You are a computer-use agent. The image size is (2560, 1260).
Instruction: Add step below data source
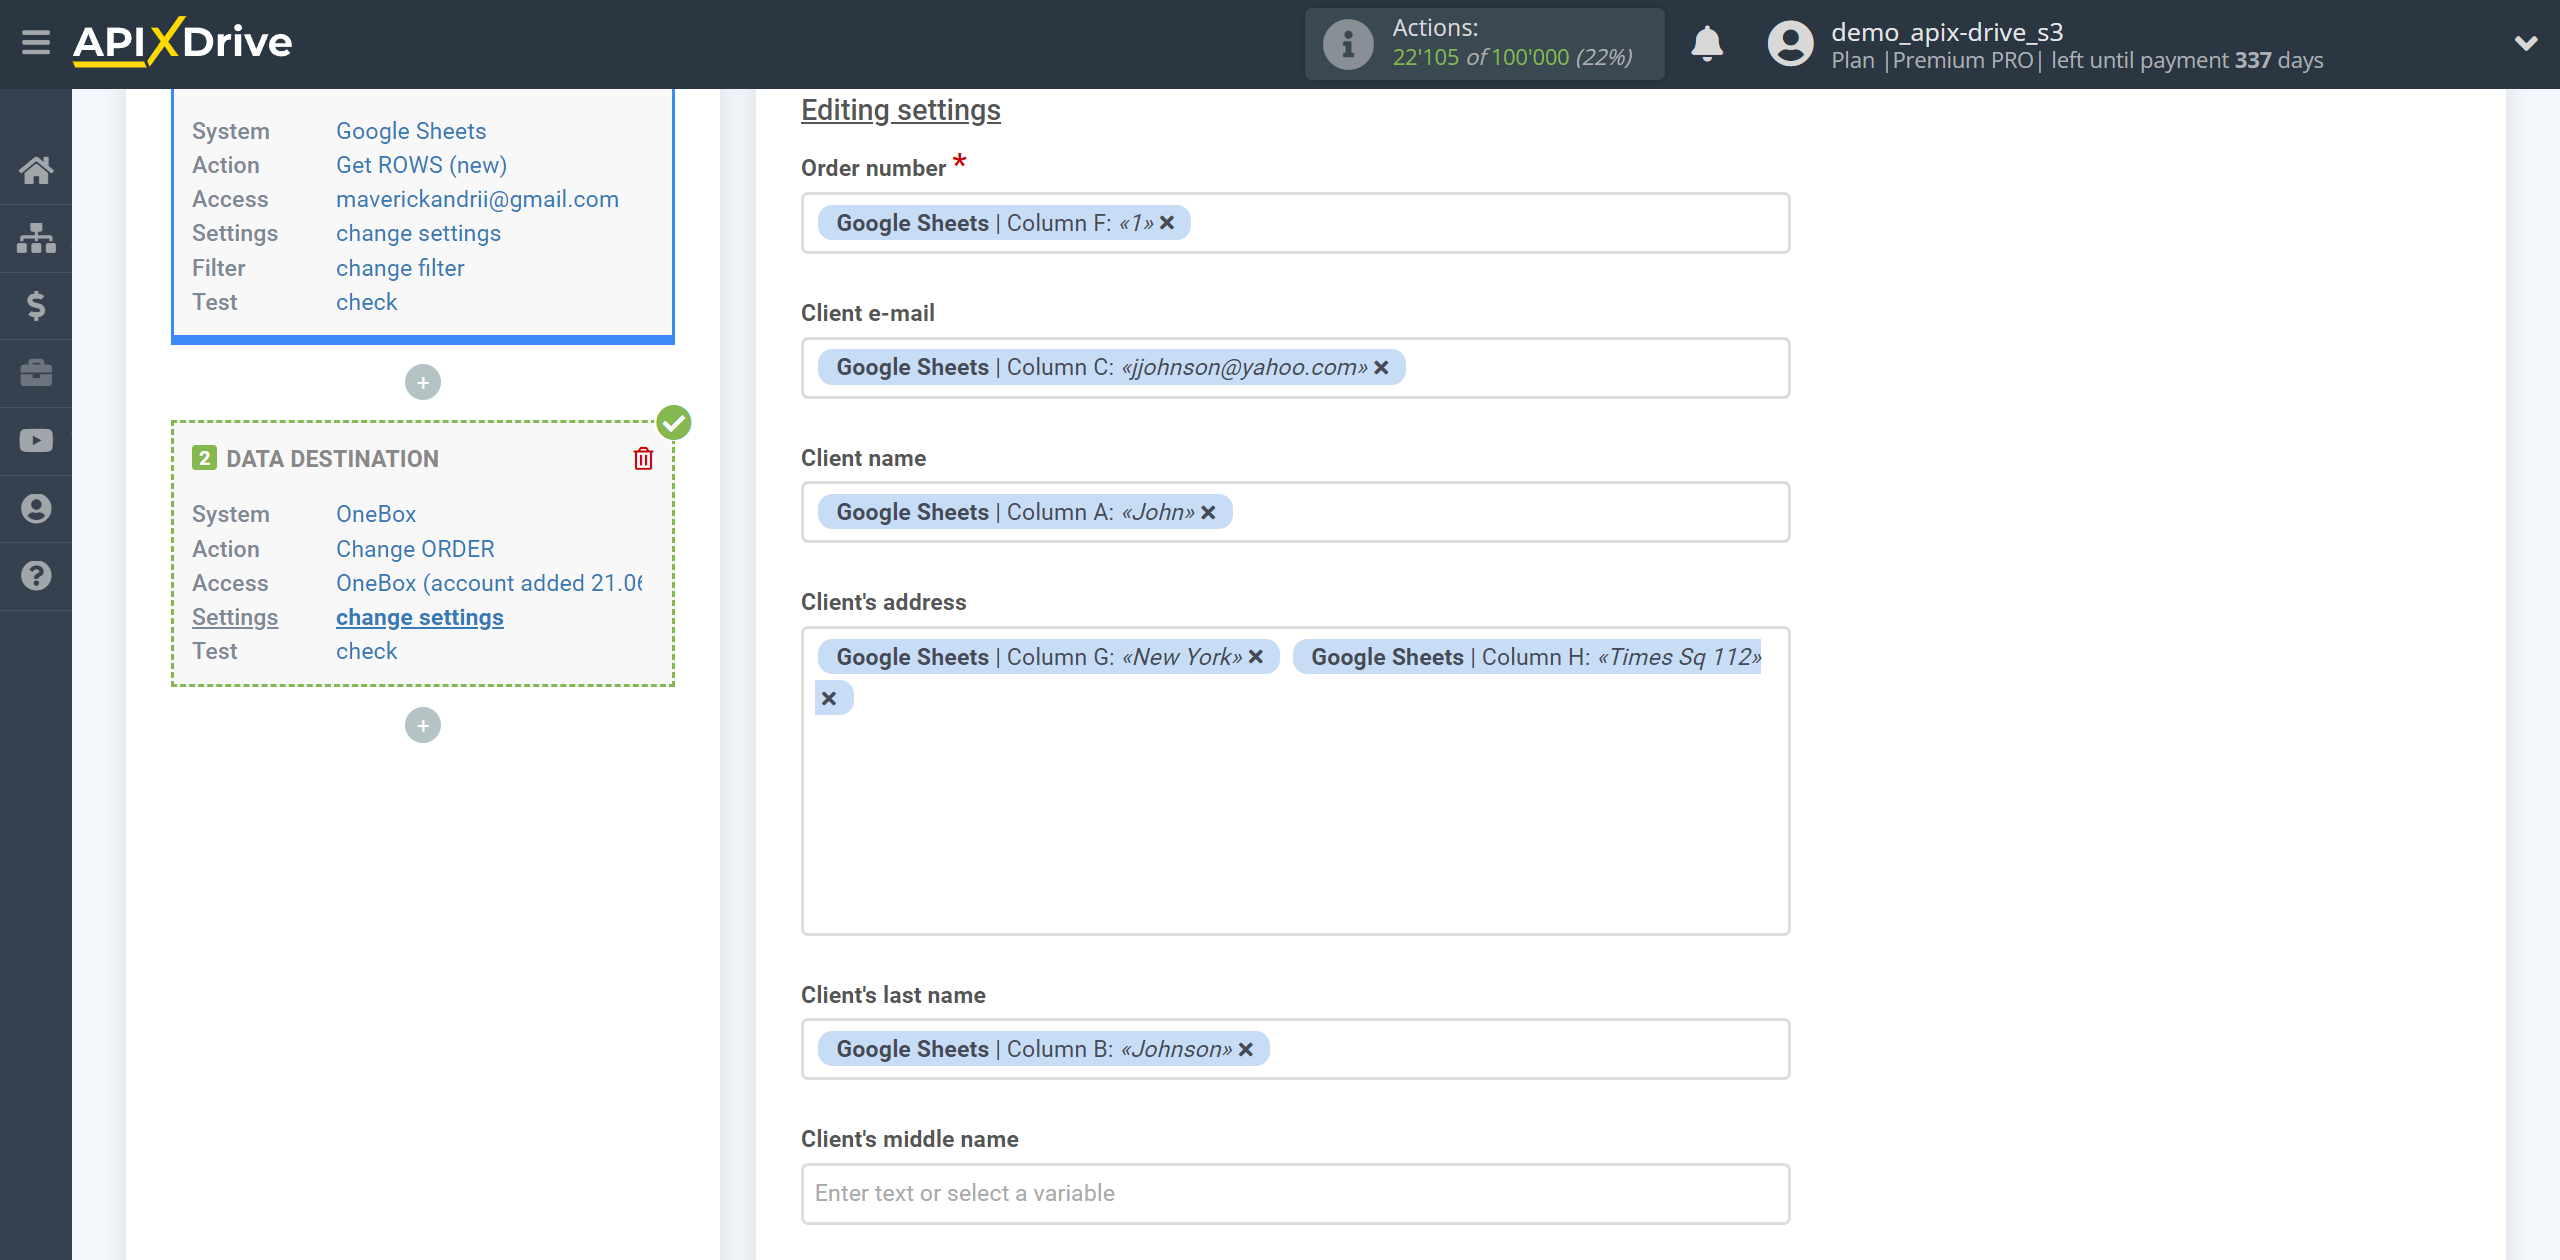point(423,382)
